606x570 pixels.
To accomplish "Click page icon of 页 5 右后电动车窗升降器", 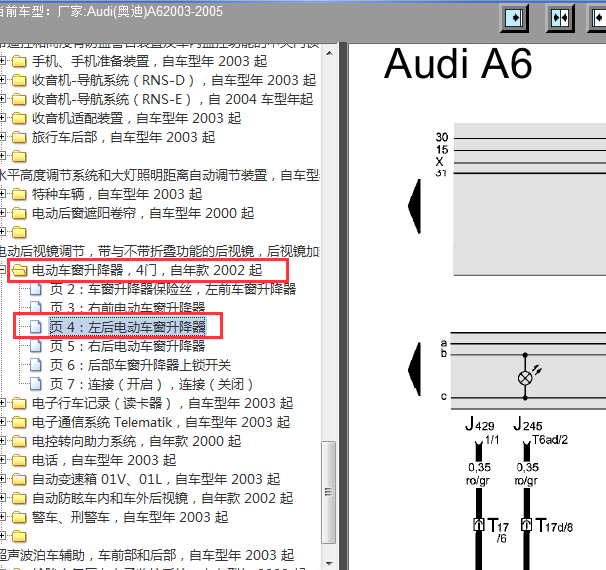I will [x=36, y=346].
